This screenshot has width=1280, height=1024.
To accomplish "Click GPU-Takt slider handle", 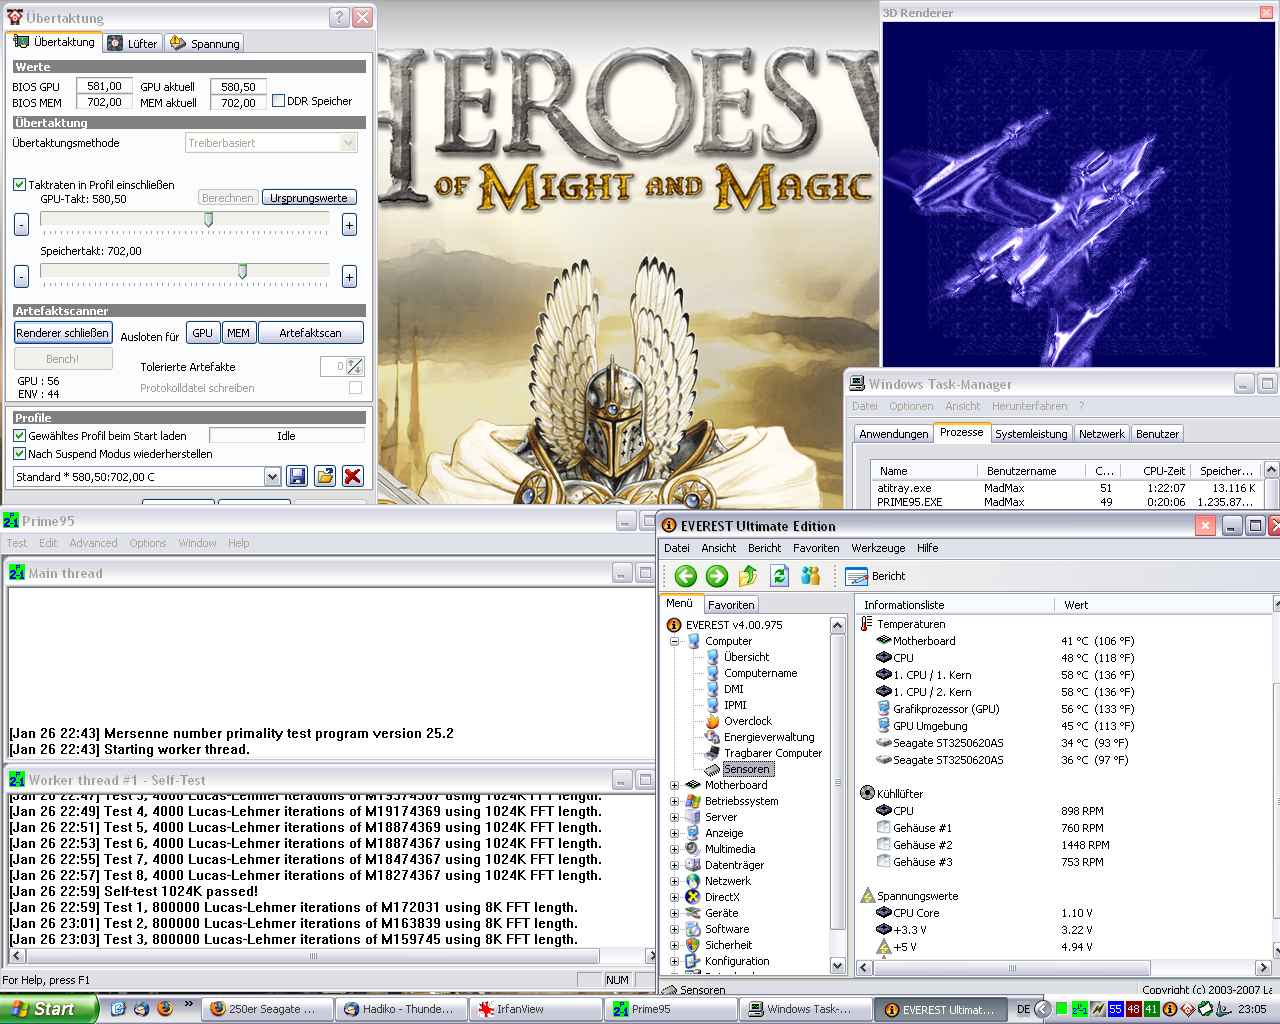I will tap(208, 219).
